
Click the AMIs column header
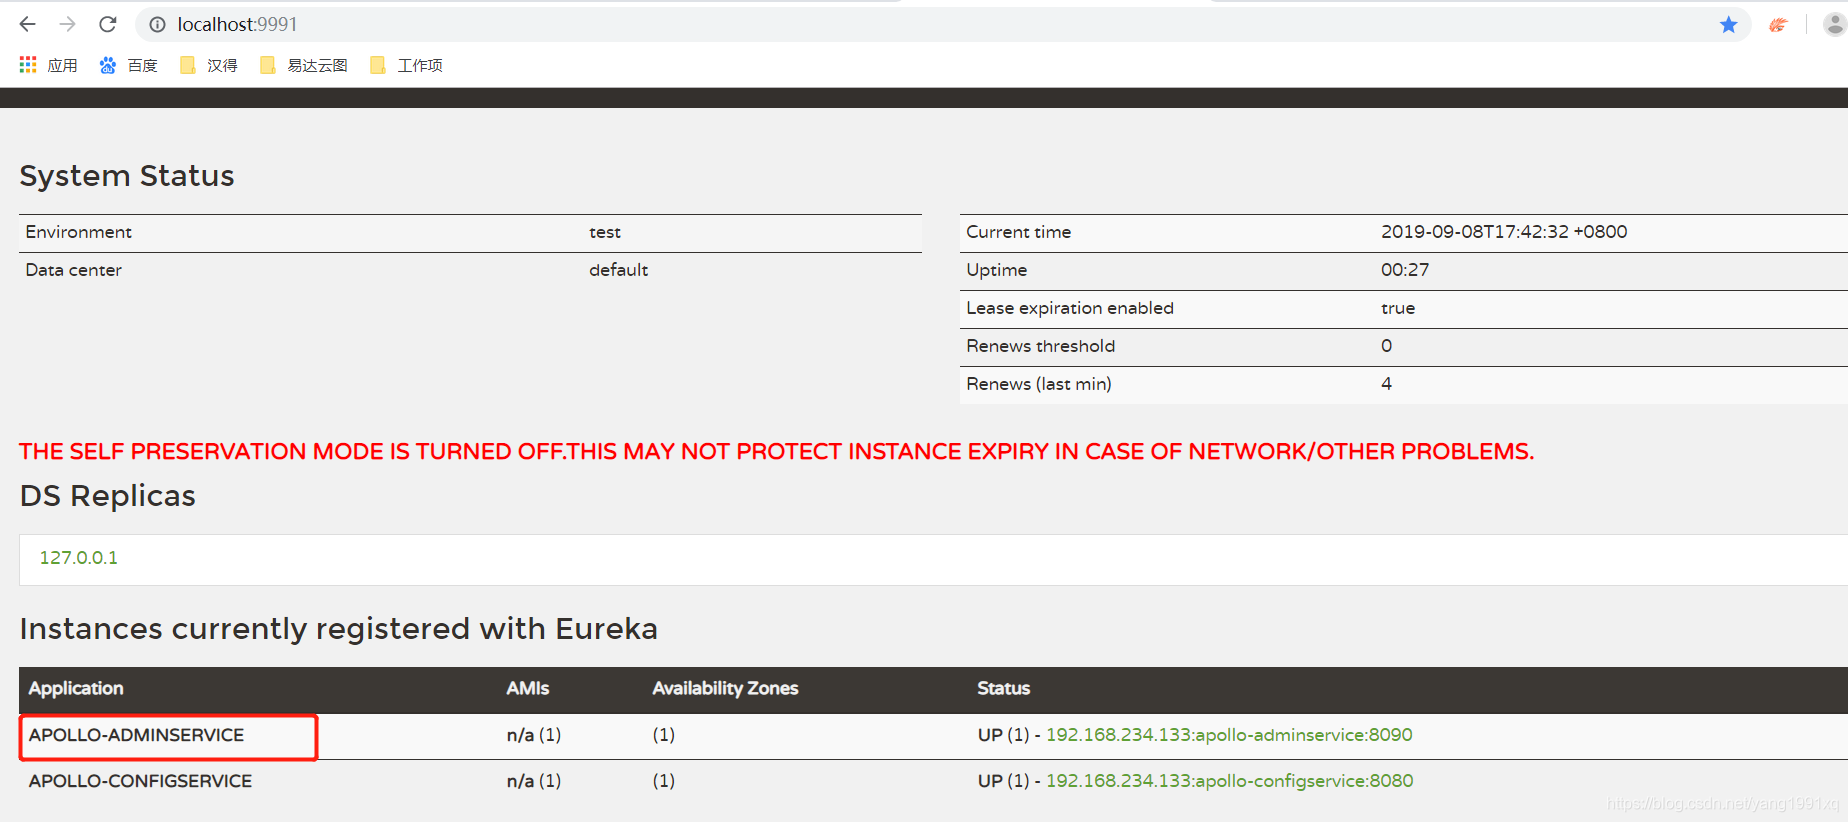[528, 688]
